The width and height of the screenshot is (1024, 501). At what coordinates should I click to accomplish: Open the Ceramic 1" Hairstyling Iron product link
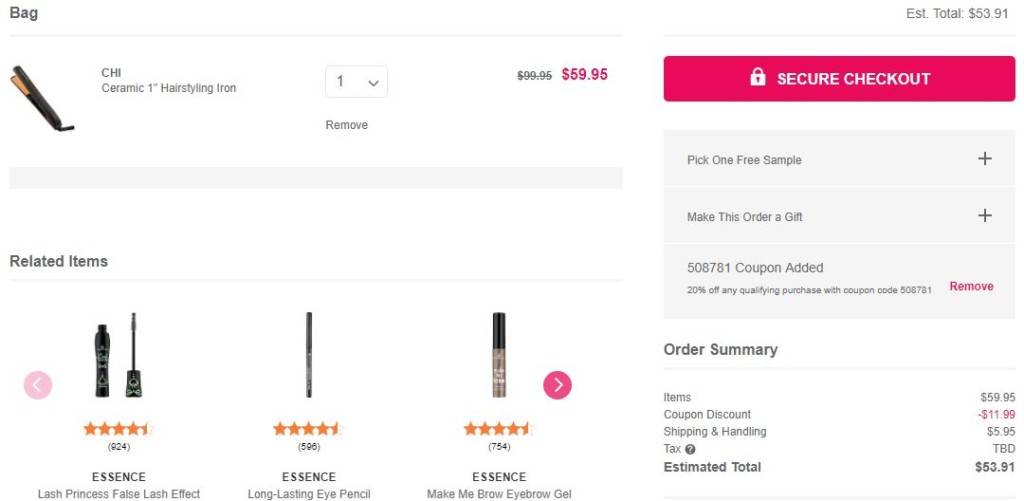click(x=169, y=88)
